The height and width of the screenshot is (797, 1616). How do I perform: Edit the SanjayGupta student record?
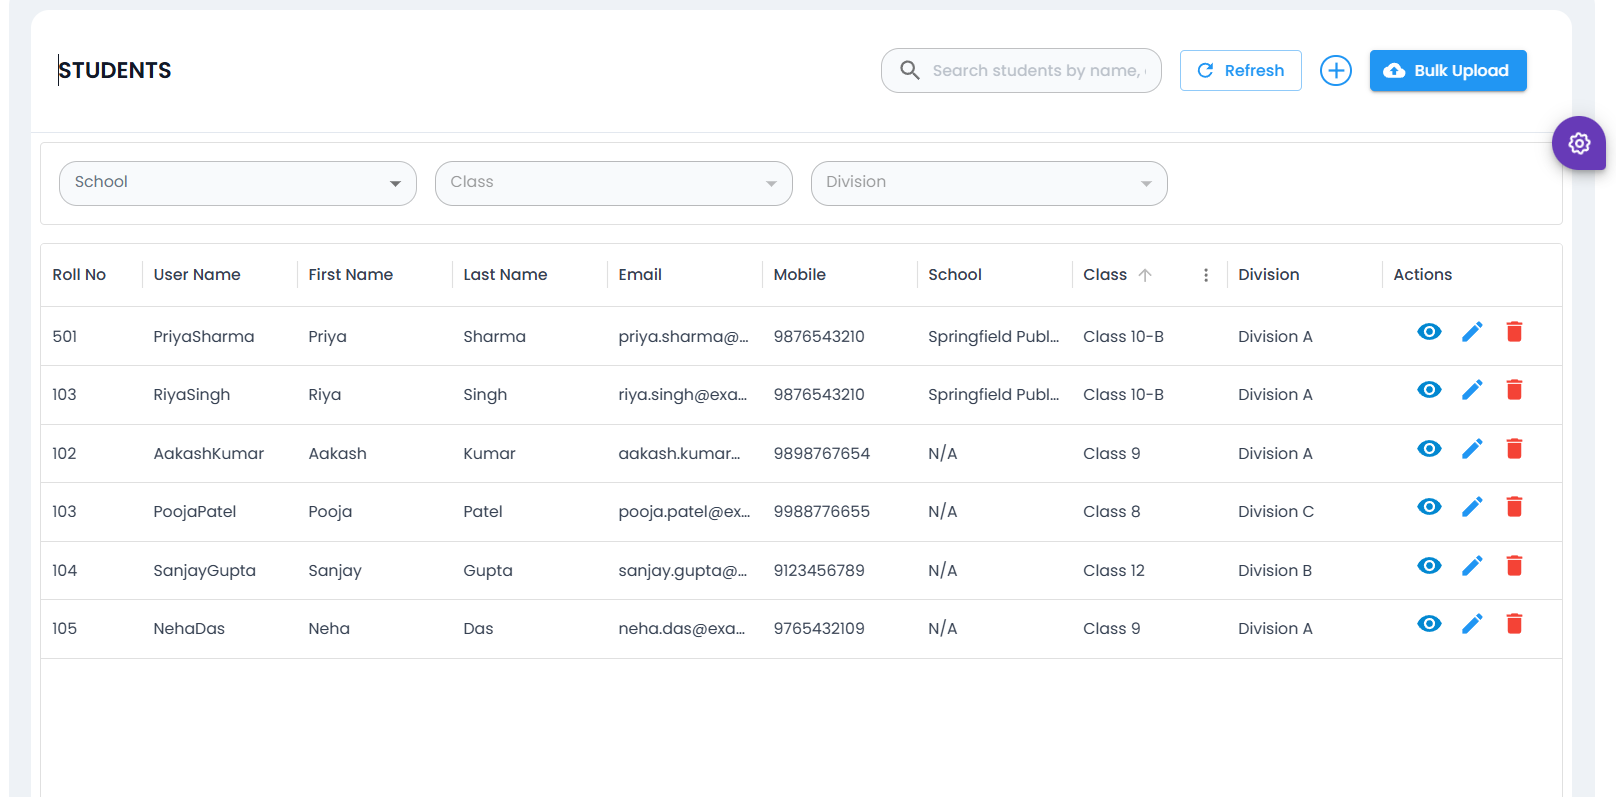1472,566
